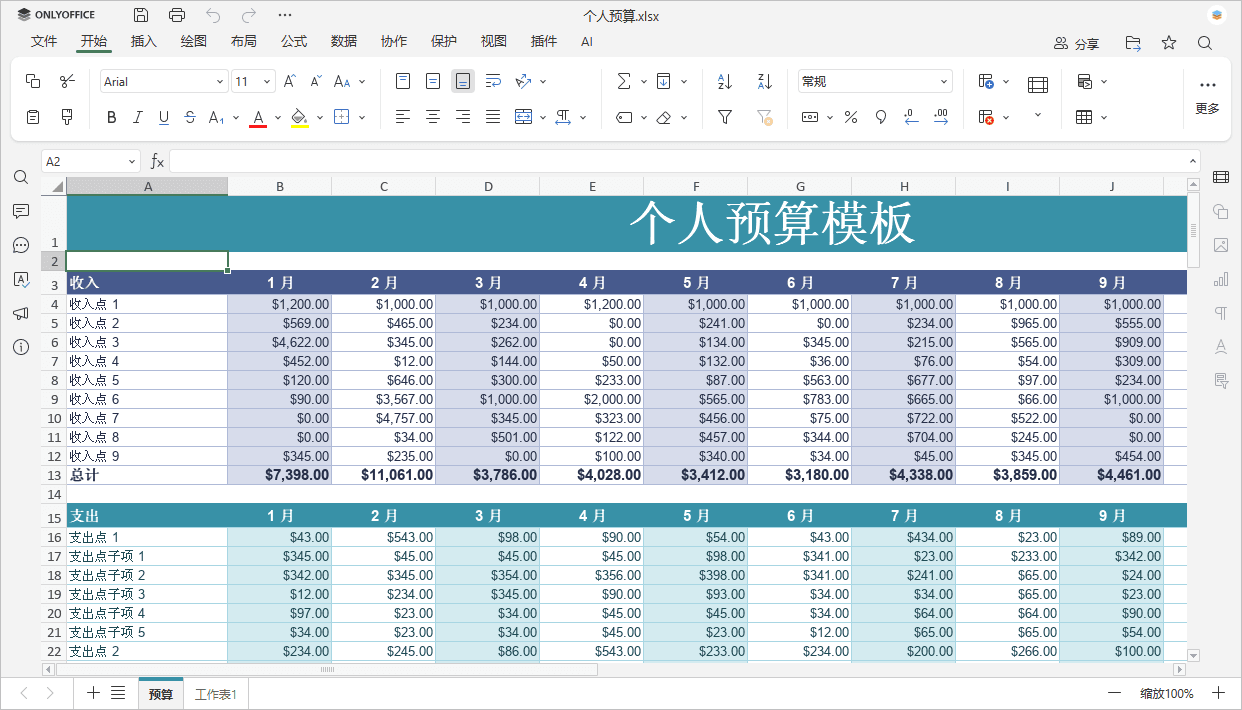Image resolution: width=1242 pixels, height=710 pixels.
Task: Click the Print icon in the top bar
Action: point(178,15)
